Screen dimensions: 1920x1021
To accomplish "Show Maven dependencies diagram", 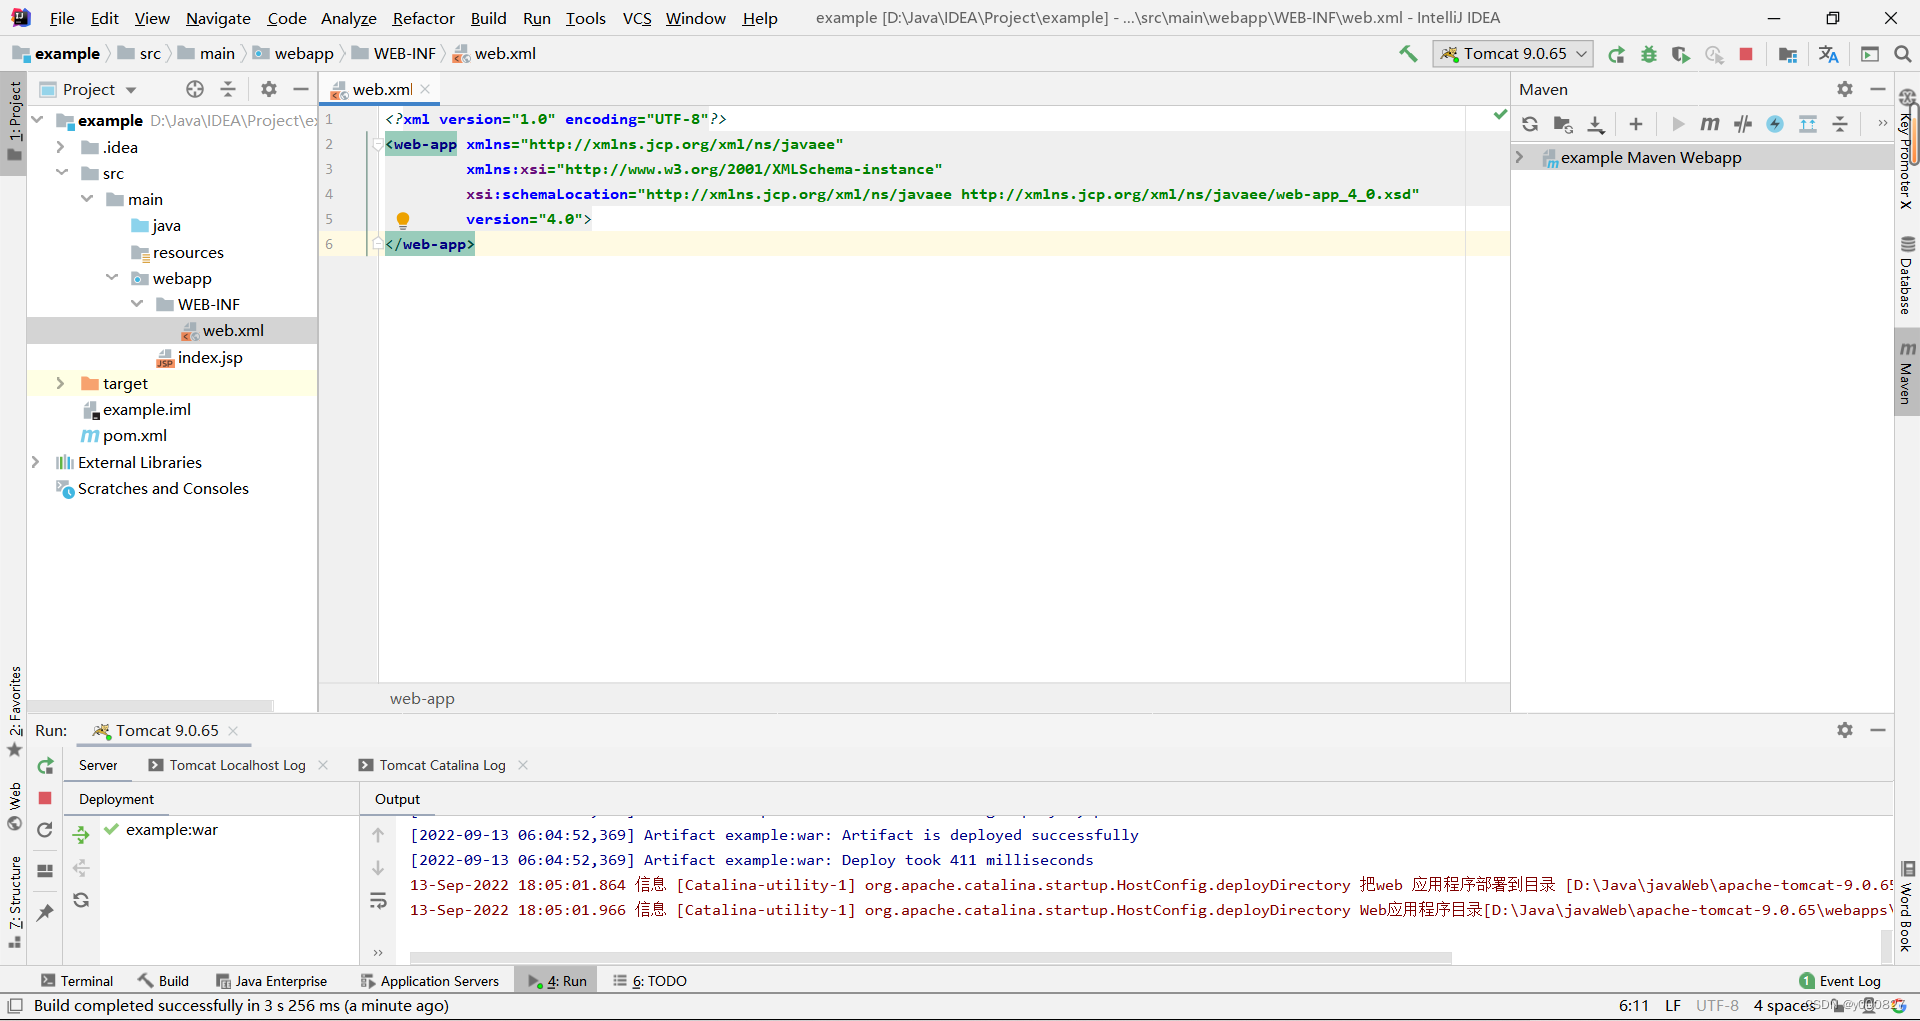I will 1808,124.
